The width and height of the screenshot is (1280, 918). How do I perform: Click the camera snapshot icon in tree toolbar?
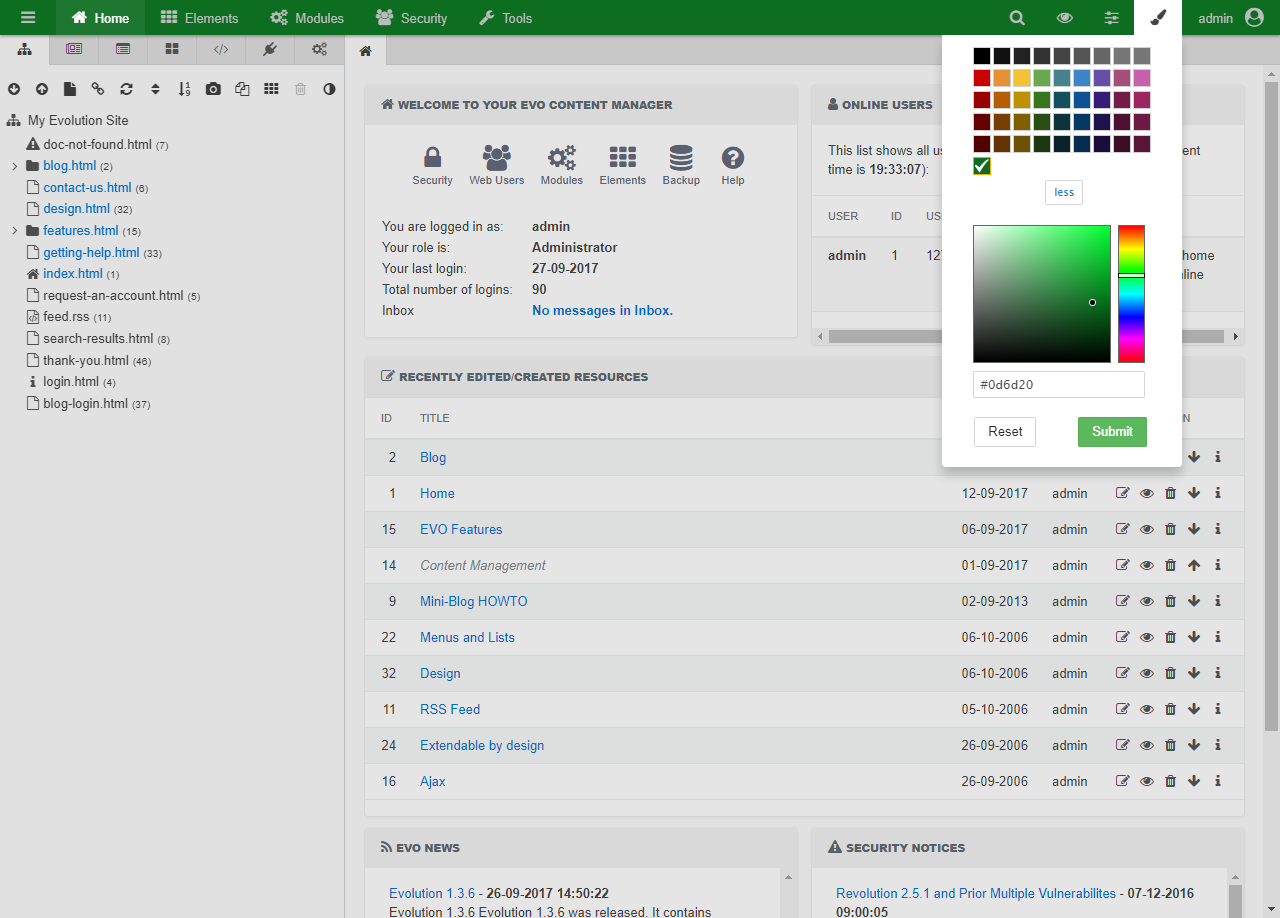coord(212,89)
